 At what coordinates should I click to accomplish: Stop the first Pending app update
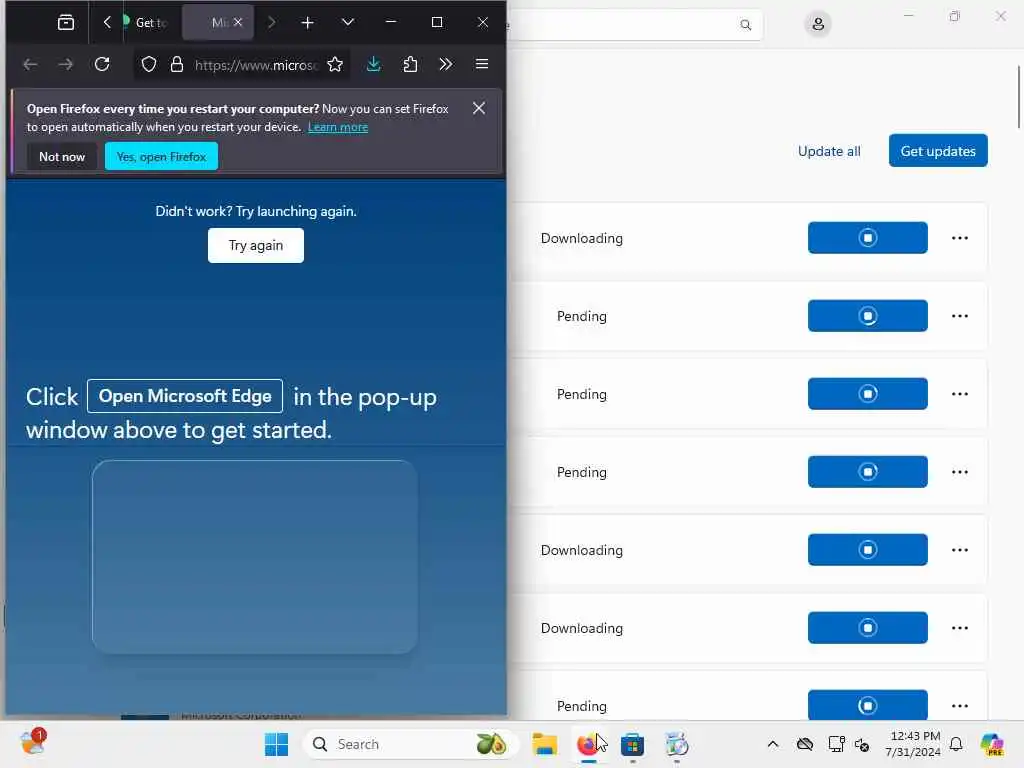(x=867, y=316)
